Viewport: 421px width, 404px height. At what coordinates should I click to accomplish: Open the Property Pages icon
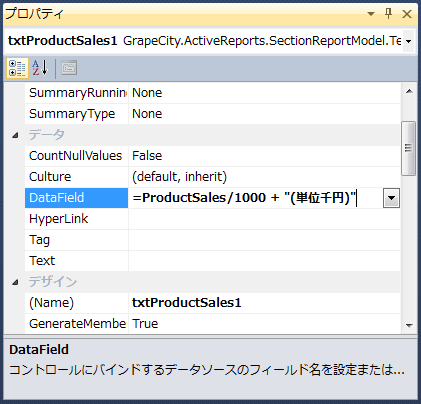(x=69, y=68)
